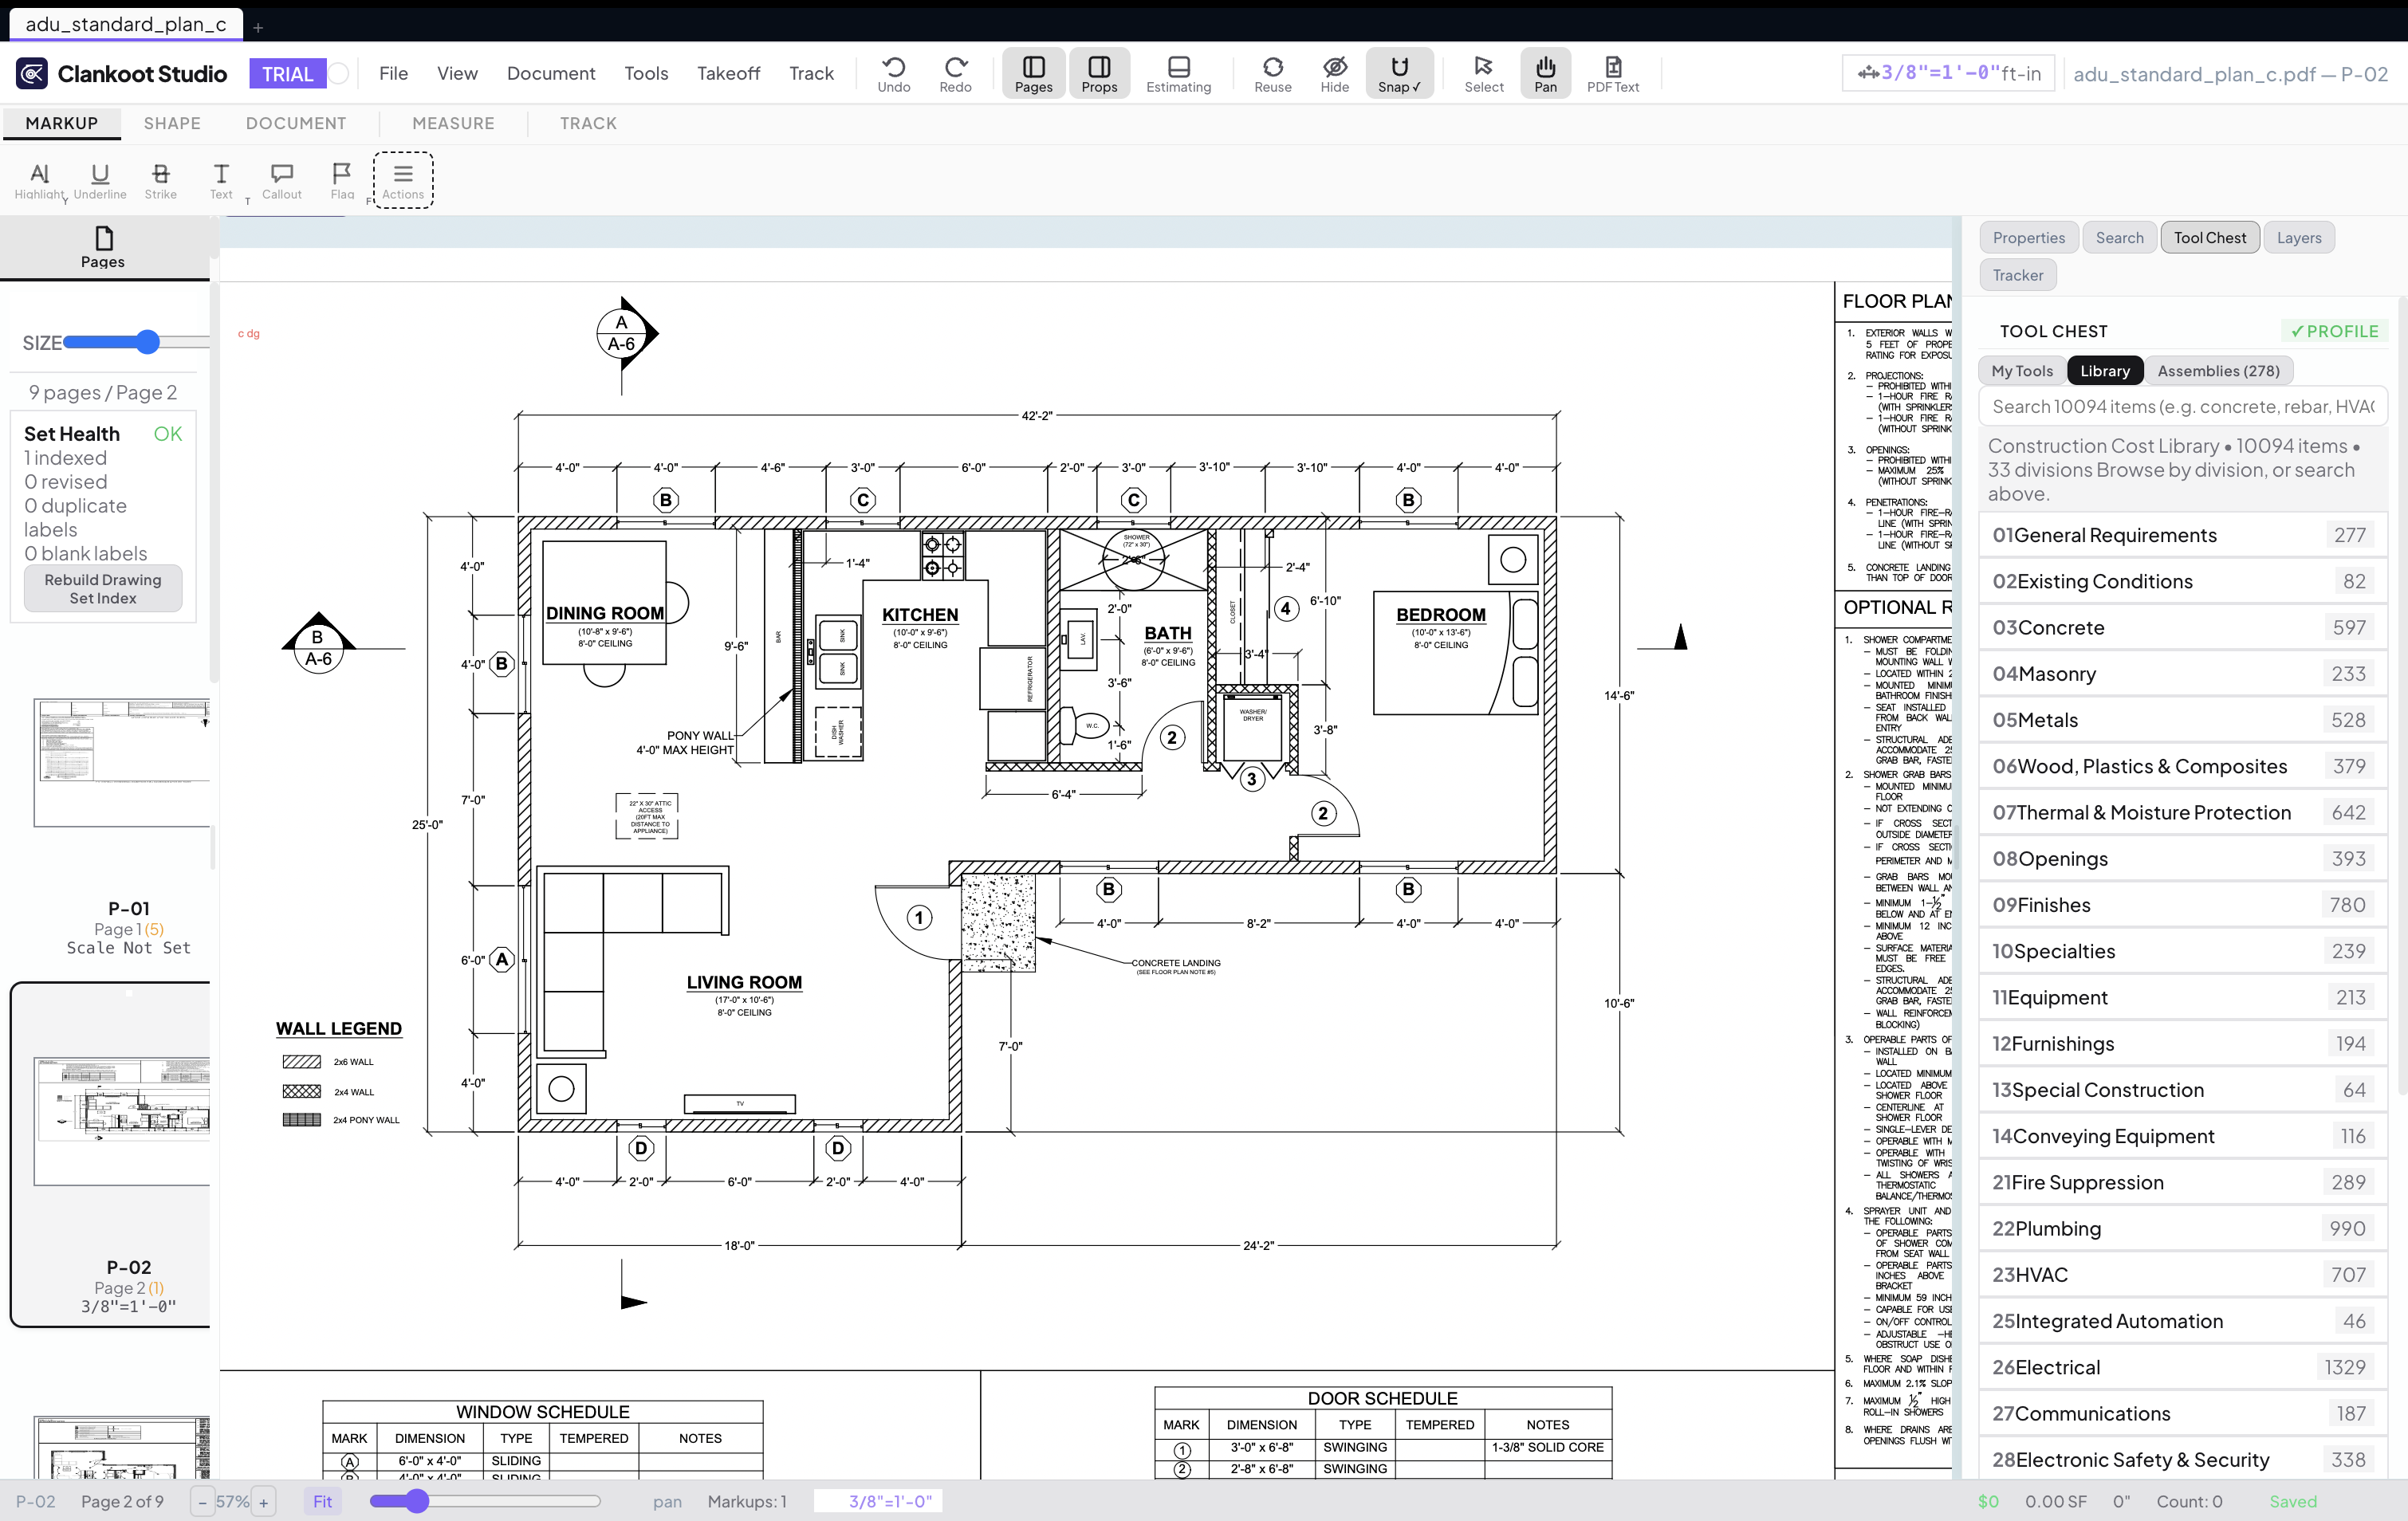Select the Highlight markup tool
2408x1521 pixels.
(40, 180)
